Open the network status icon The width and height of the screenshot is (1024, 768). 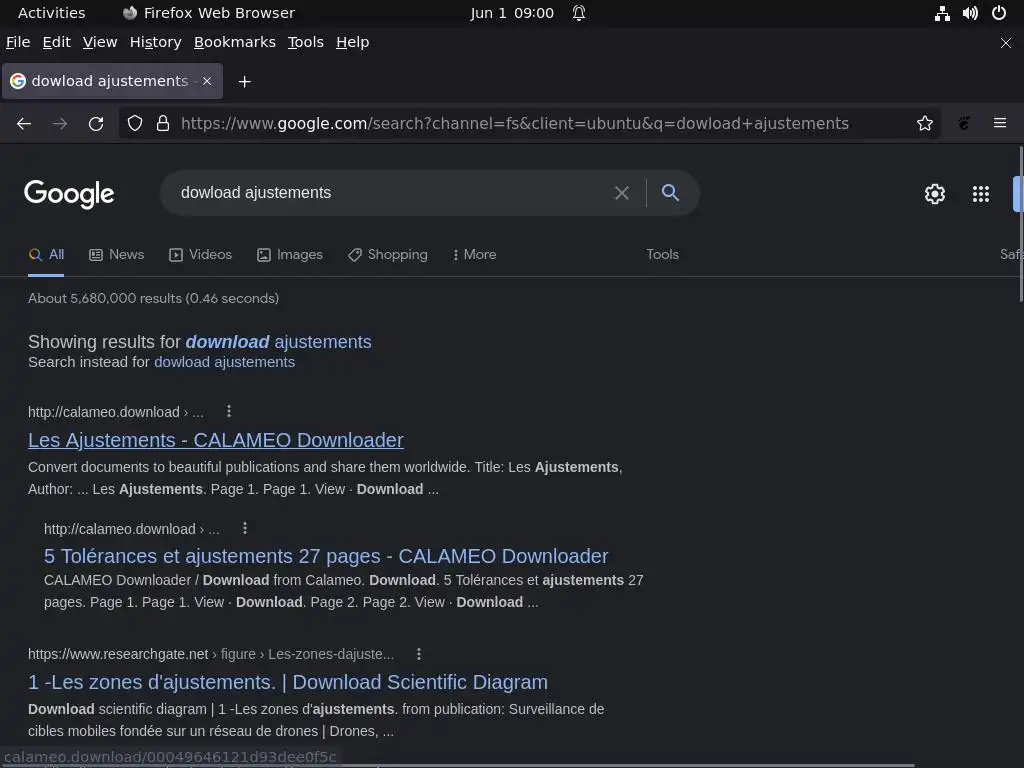click(942, 13)
